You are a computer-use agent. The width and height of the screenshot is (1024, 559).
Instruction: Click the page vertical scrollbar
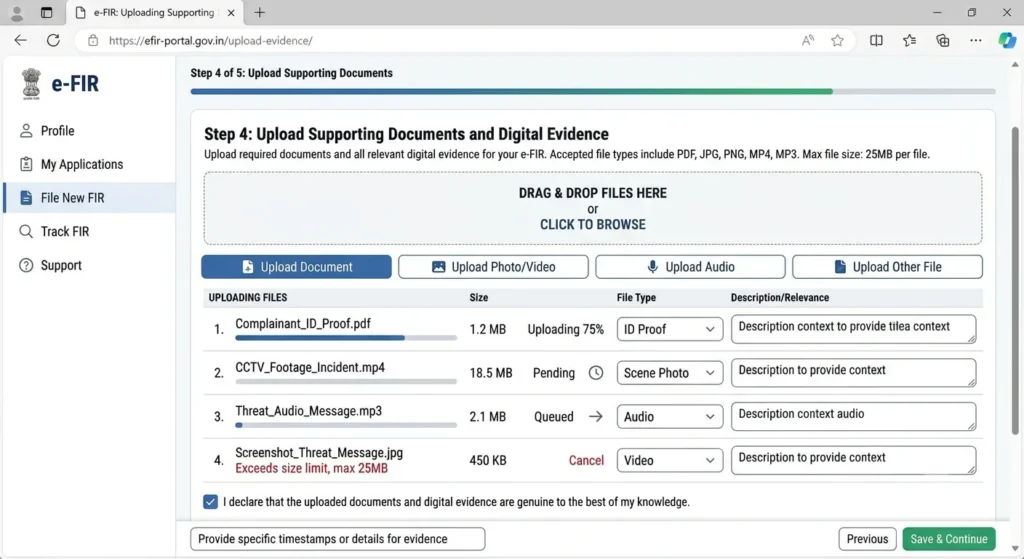point(1015,281)
